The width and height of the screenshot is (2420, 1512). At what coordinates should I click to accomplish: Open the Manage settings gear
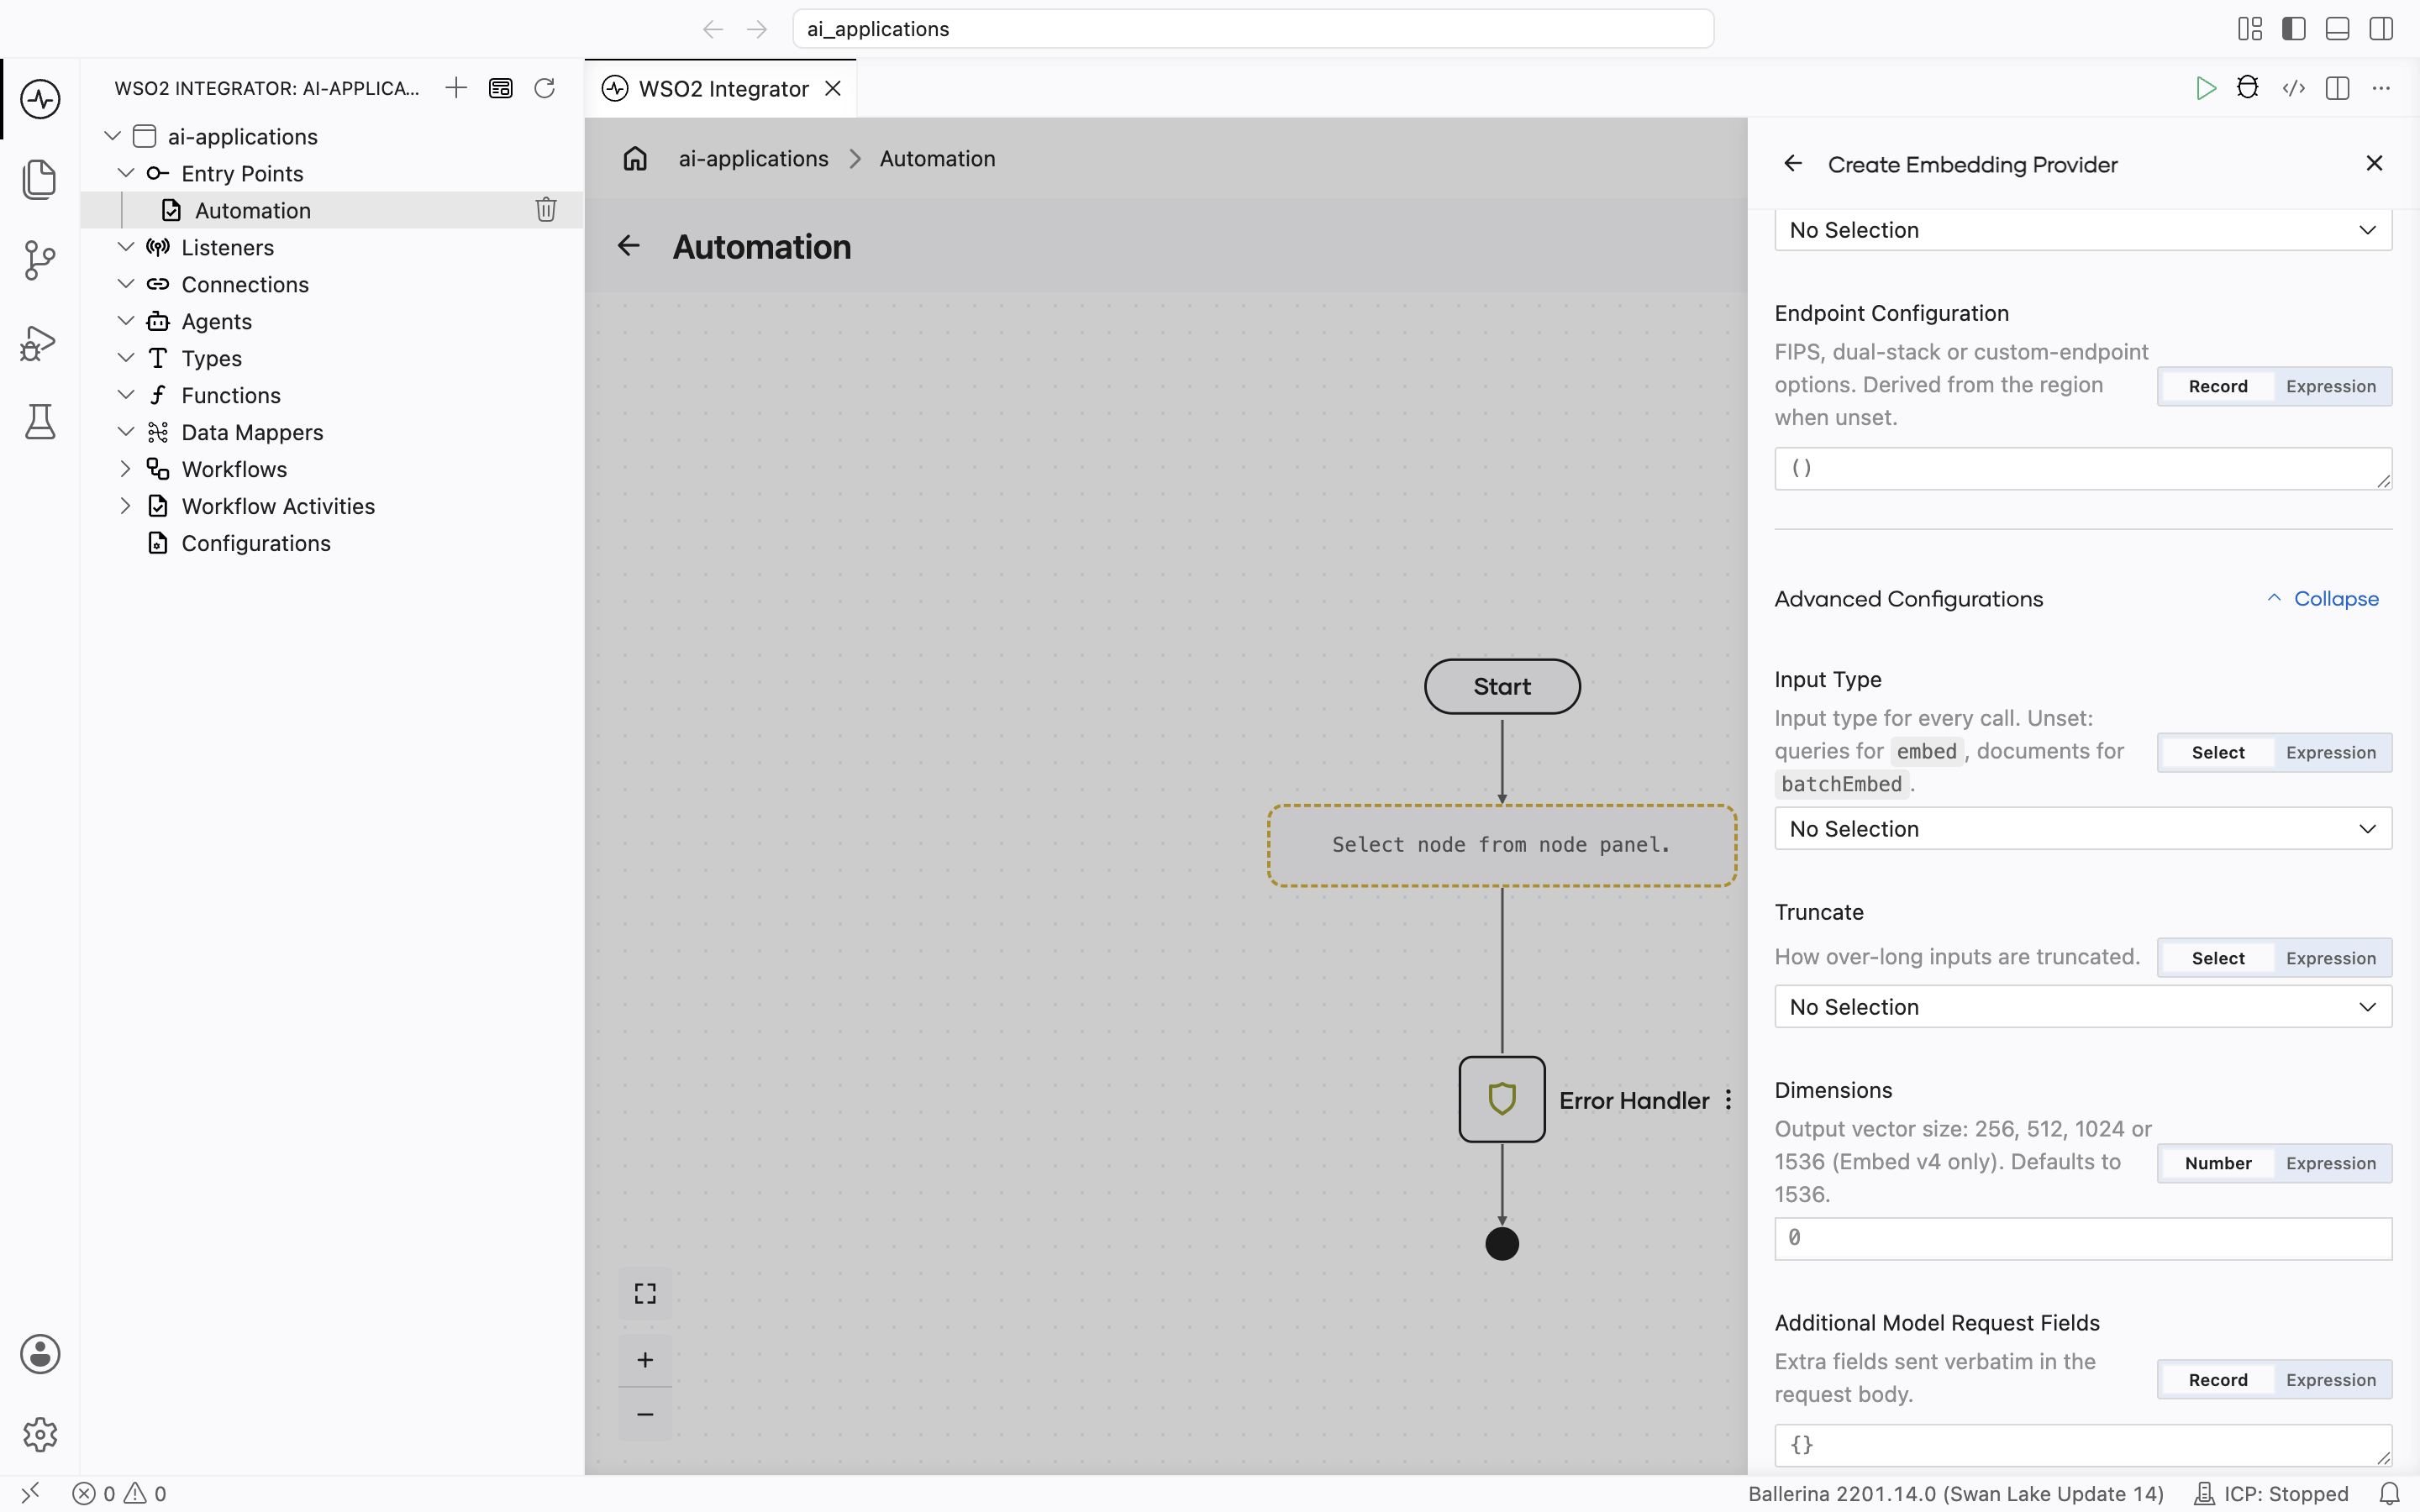point(40,1434)
